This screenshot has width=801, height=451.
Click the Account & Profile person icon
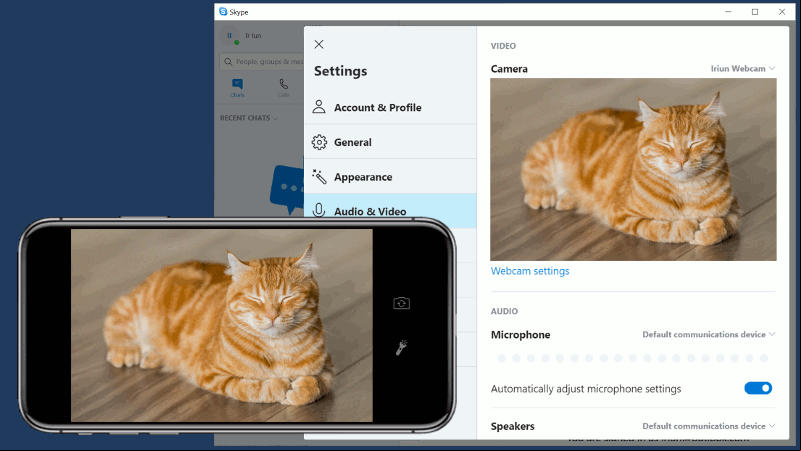point(319,107)
